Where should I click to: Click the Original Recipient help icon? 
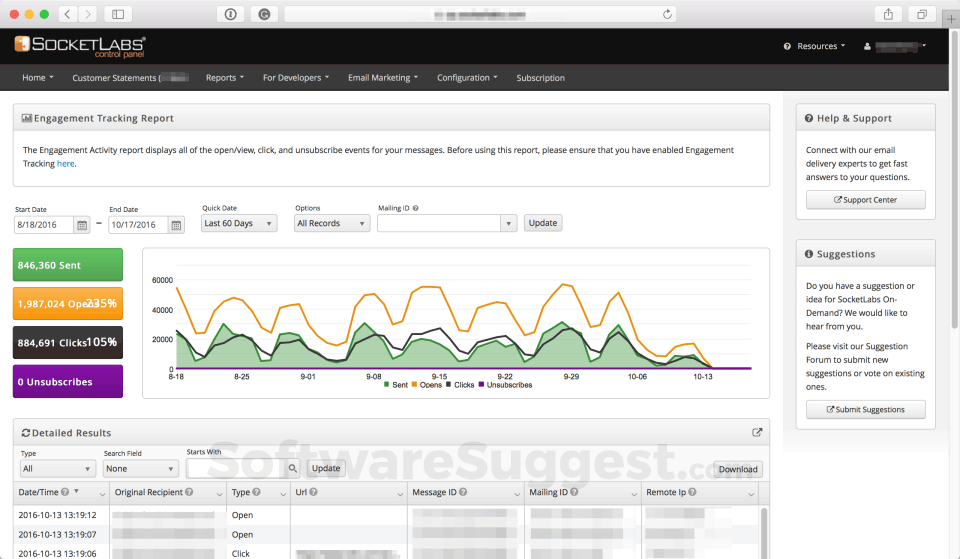[189, 492]
